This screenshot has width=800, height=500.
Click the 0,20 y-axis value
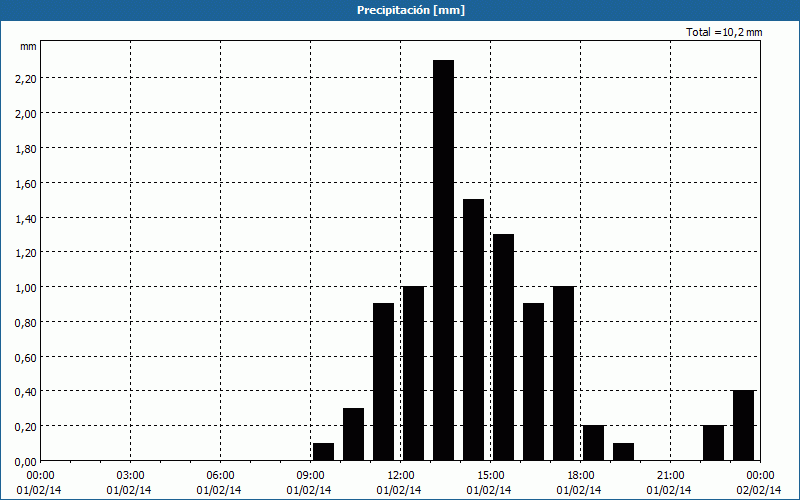(26, 427)
